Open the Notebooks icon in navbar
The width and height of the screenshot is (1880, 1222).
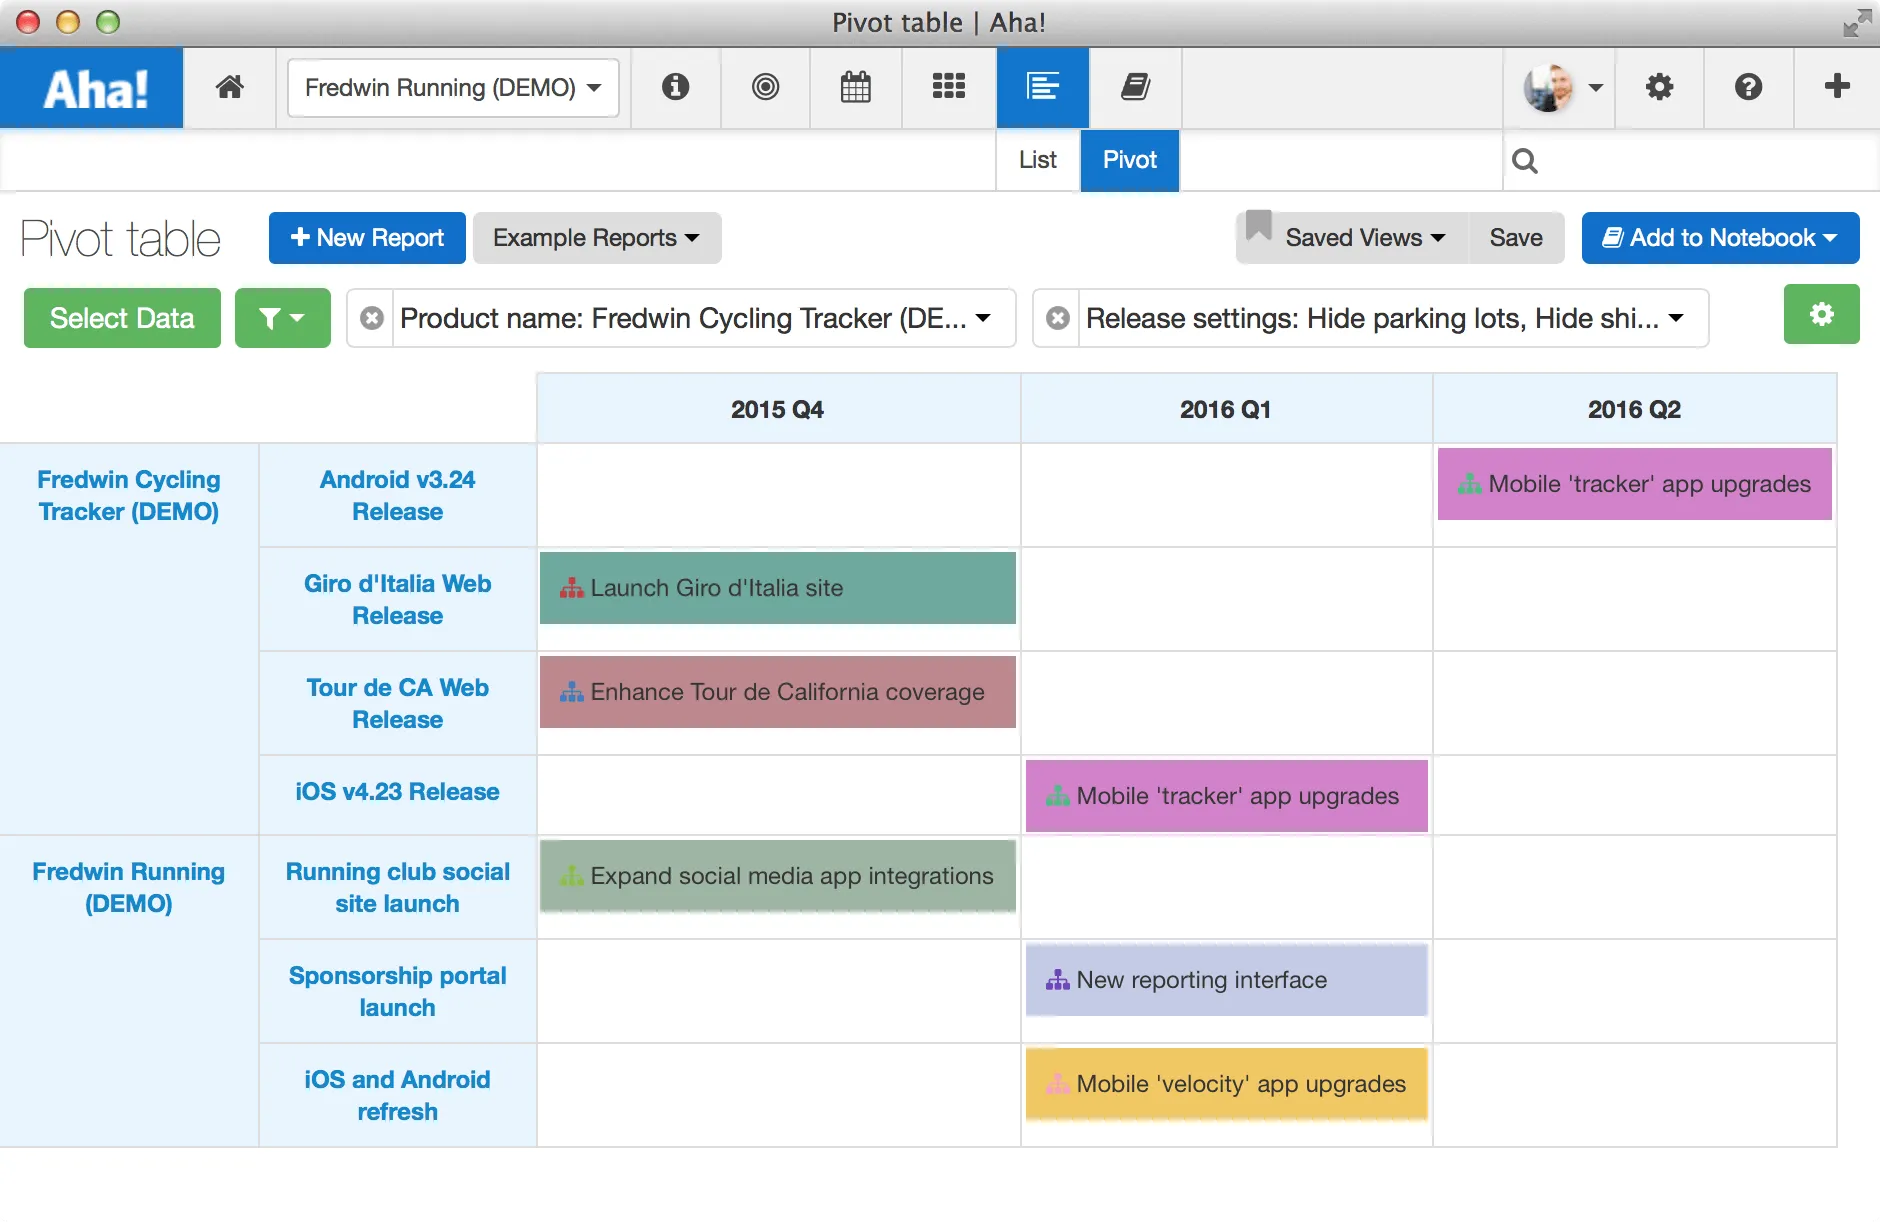[1135, 87]
